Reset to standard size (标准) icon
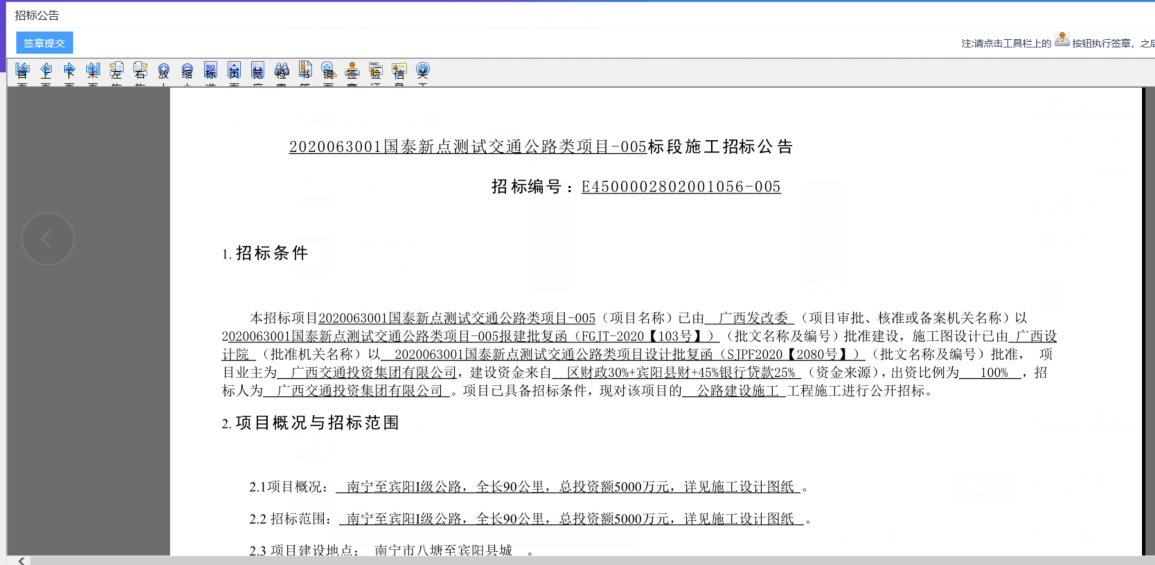Image resolution: width=1155 pixels, height=565 pixels. click(x=210, y=72)
